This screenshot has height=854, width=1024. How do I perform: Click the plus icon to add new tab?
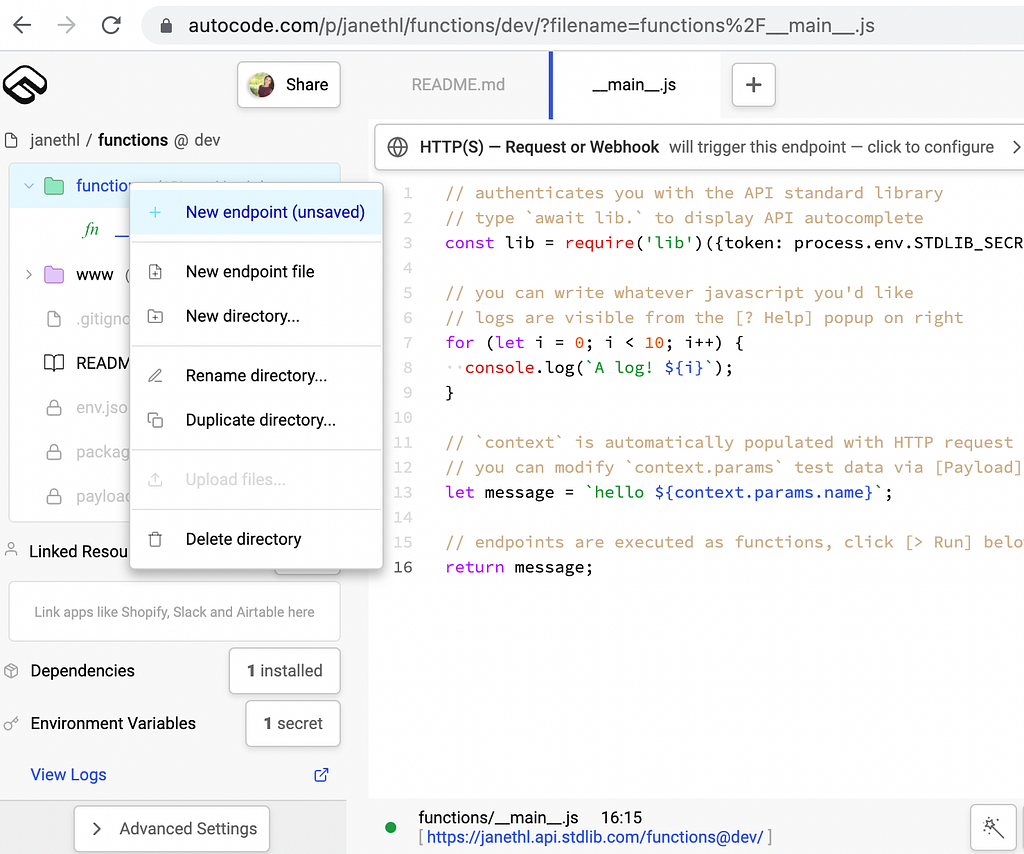[x=754, y=85]
